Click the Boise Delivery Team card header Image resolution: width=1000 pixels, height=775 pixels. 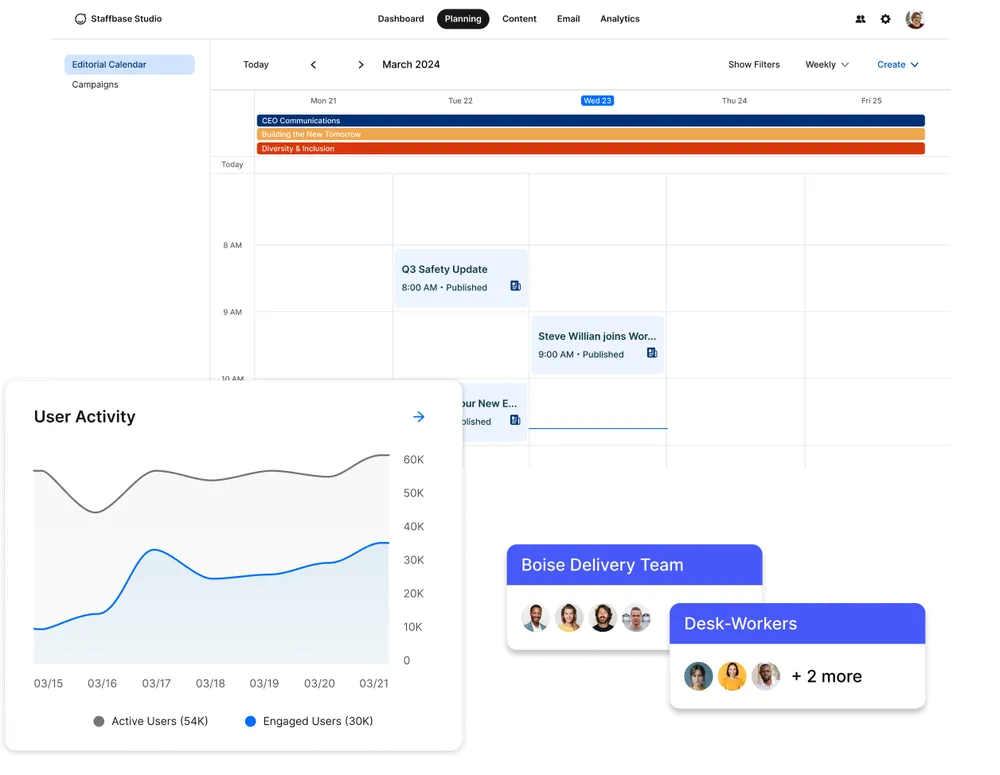click(635, 565)
